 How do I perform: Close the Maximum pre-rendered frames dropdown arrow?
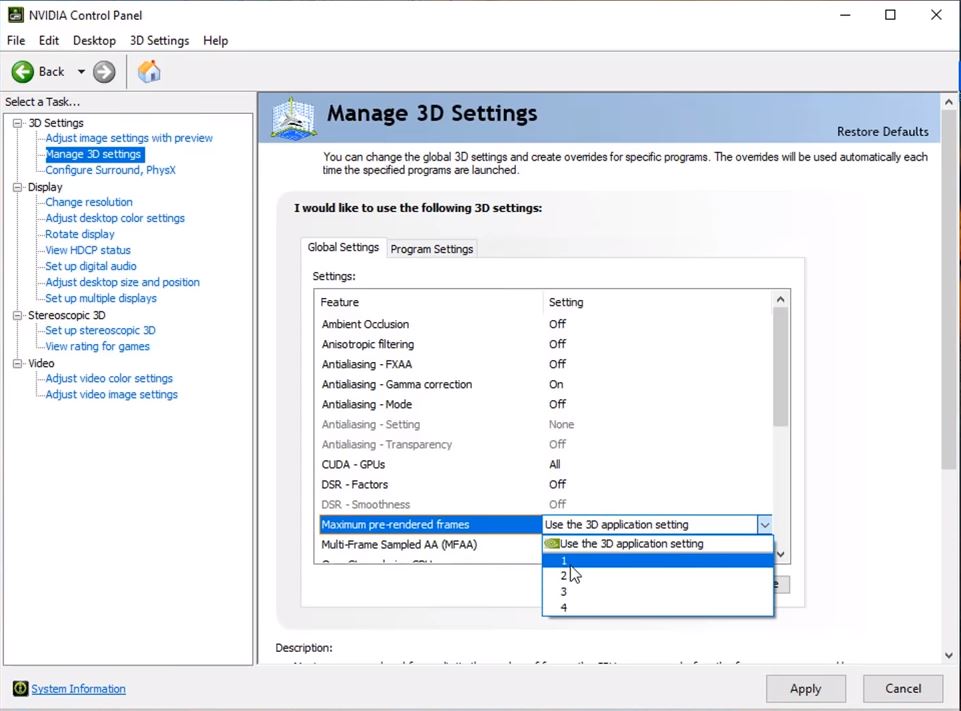(764, 525)
